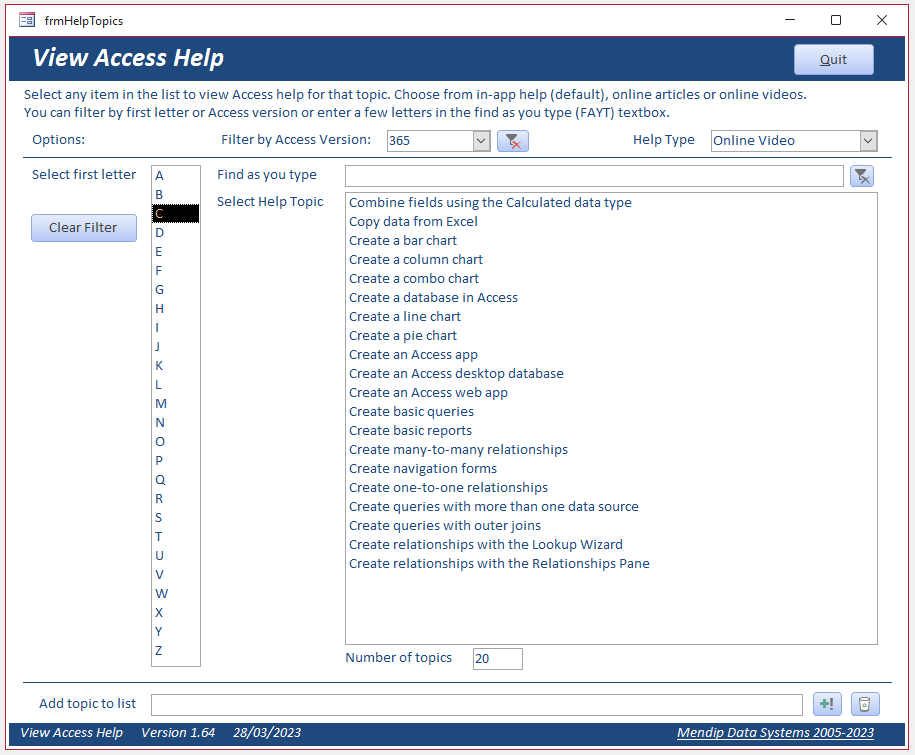
Task: Click the Online Video help type text
Action: click(x=785, y=141)
